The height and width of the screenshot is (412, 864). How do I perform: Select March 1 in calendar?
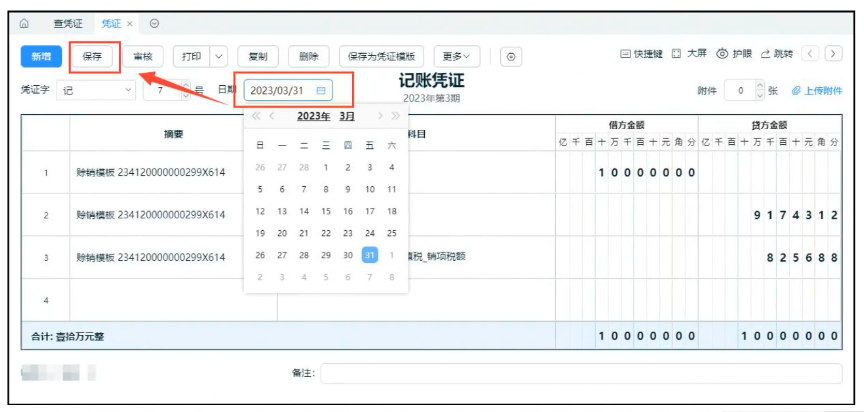[326, 167]
